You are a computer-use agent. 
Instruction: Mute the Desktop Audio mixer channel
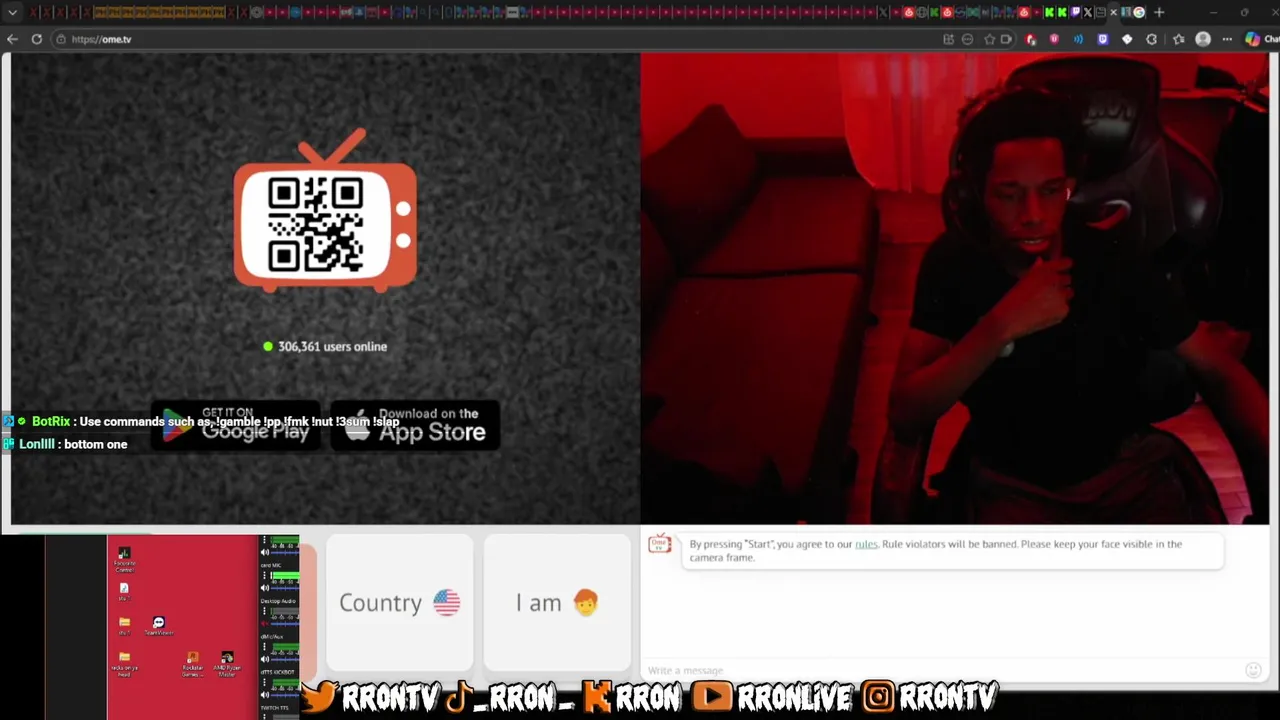265,624
